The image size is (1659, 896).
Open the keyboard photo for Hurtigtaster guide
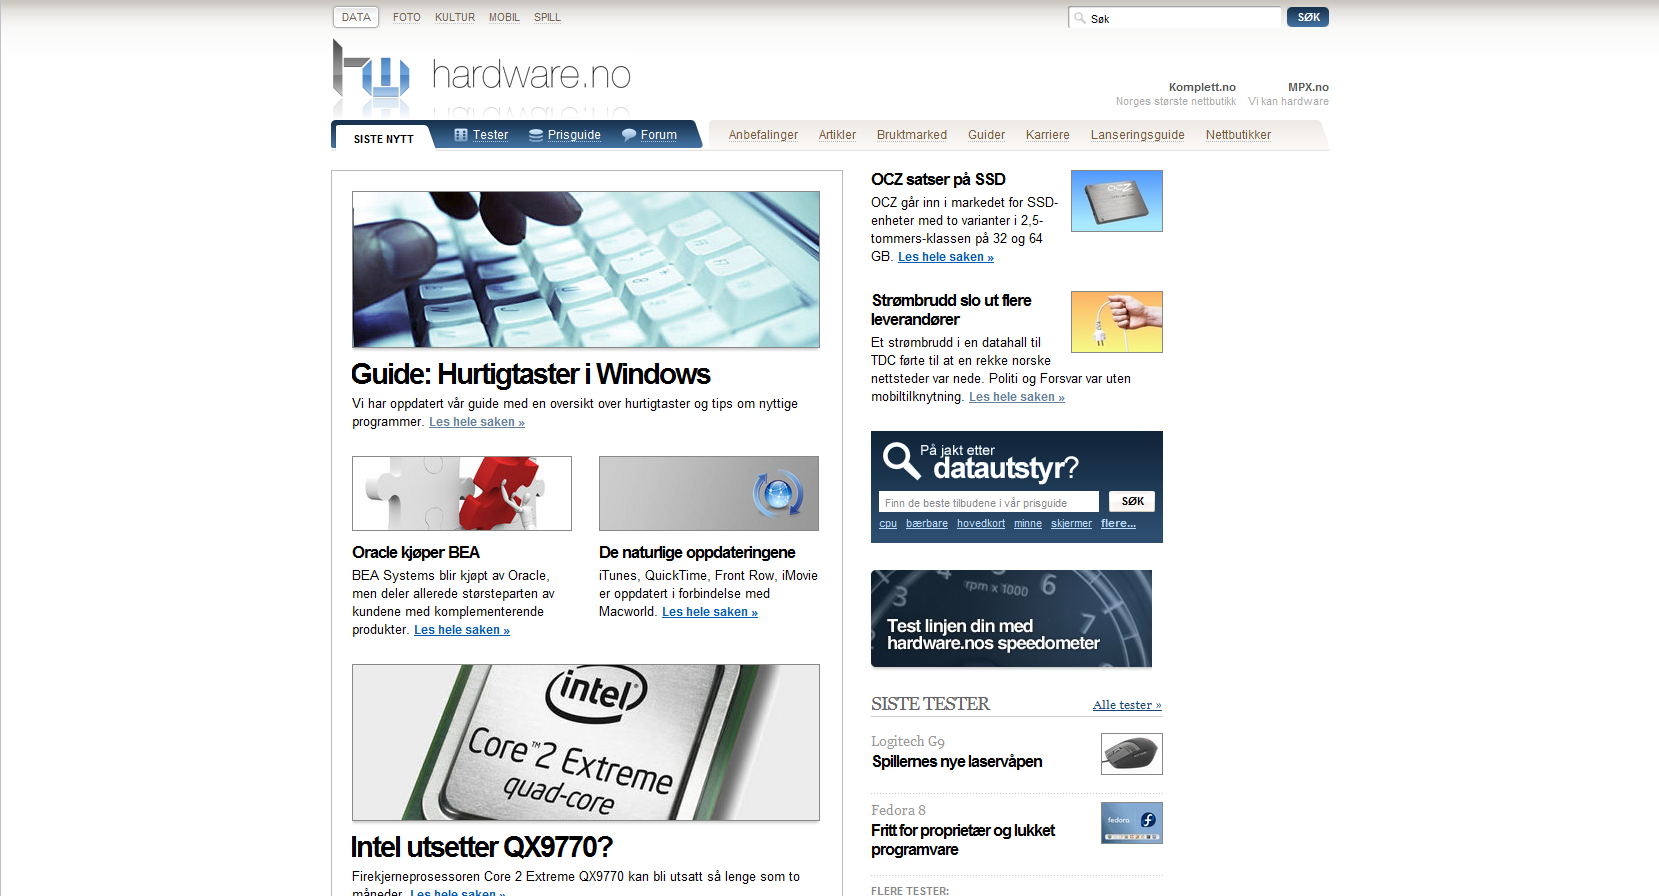[586, 270]
